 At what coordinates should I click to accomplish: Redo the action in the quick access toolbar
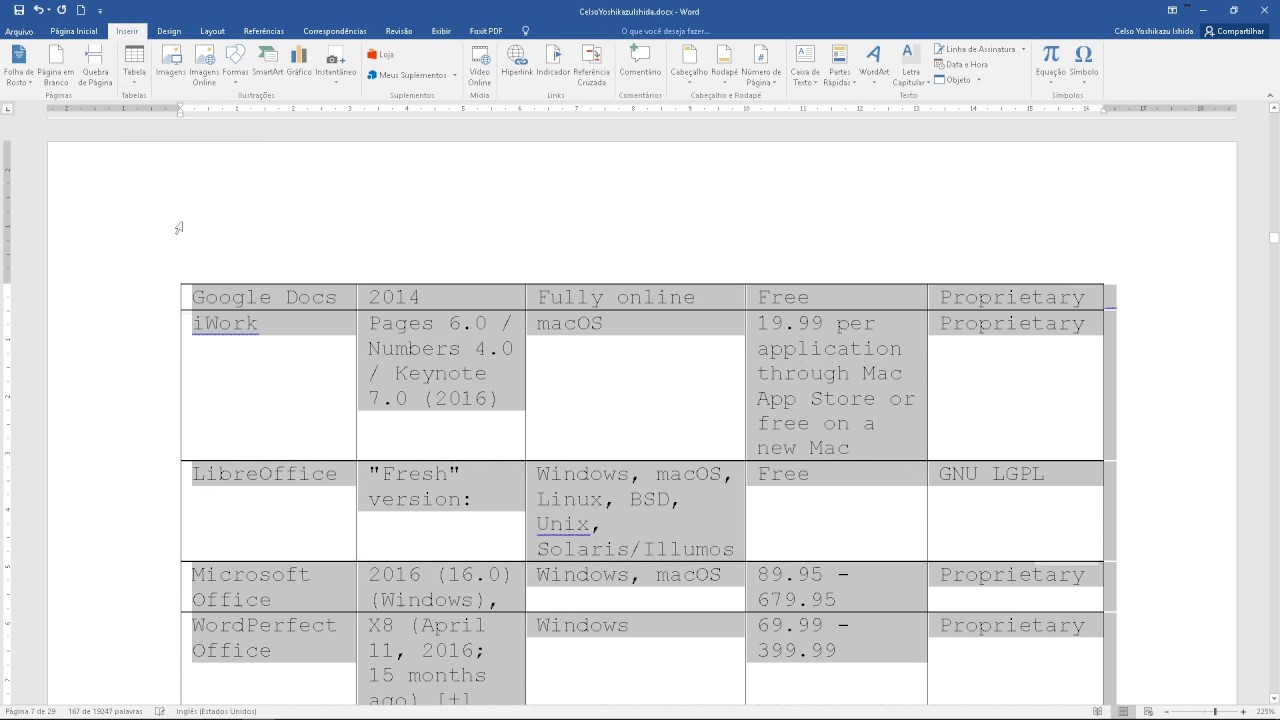coord(62,10)
